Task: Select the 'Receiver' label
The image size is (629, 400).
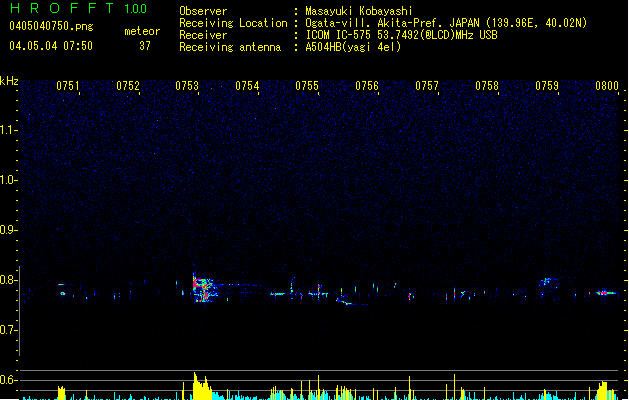Action: tap(203, 35)
